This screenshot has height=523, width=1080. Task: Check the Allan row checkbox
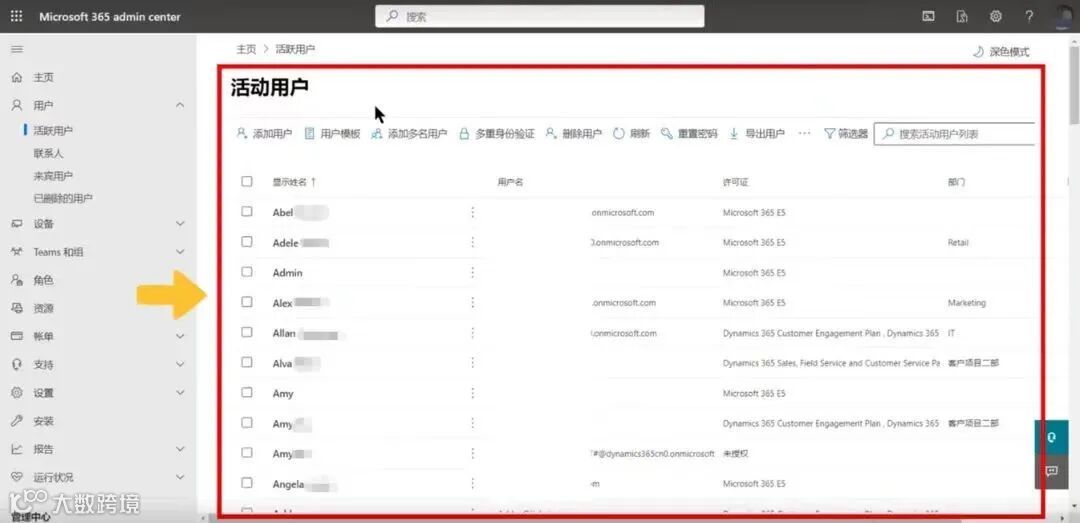[x=247, y=332]
